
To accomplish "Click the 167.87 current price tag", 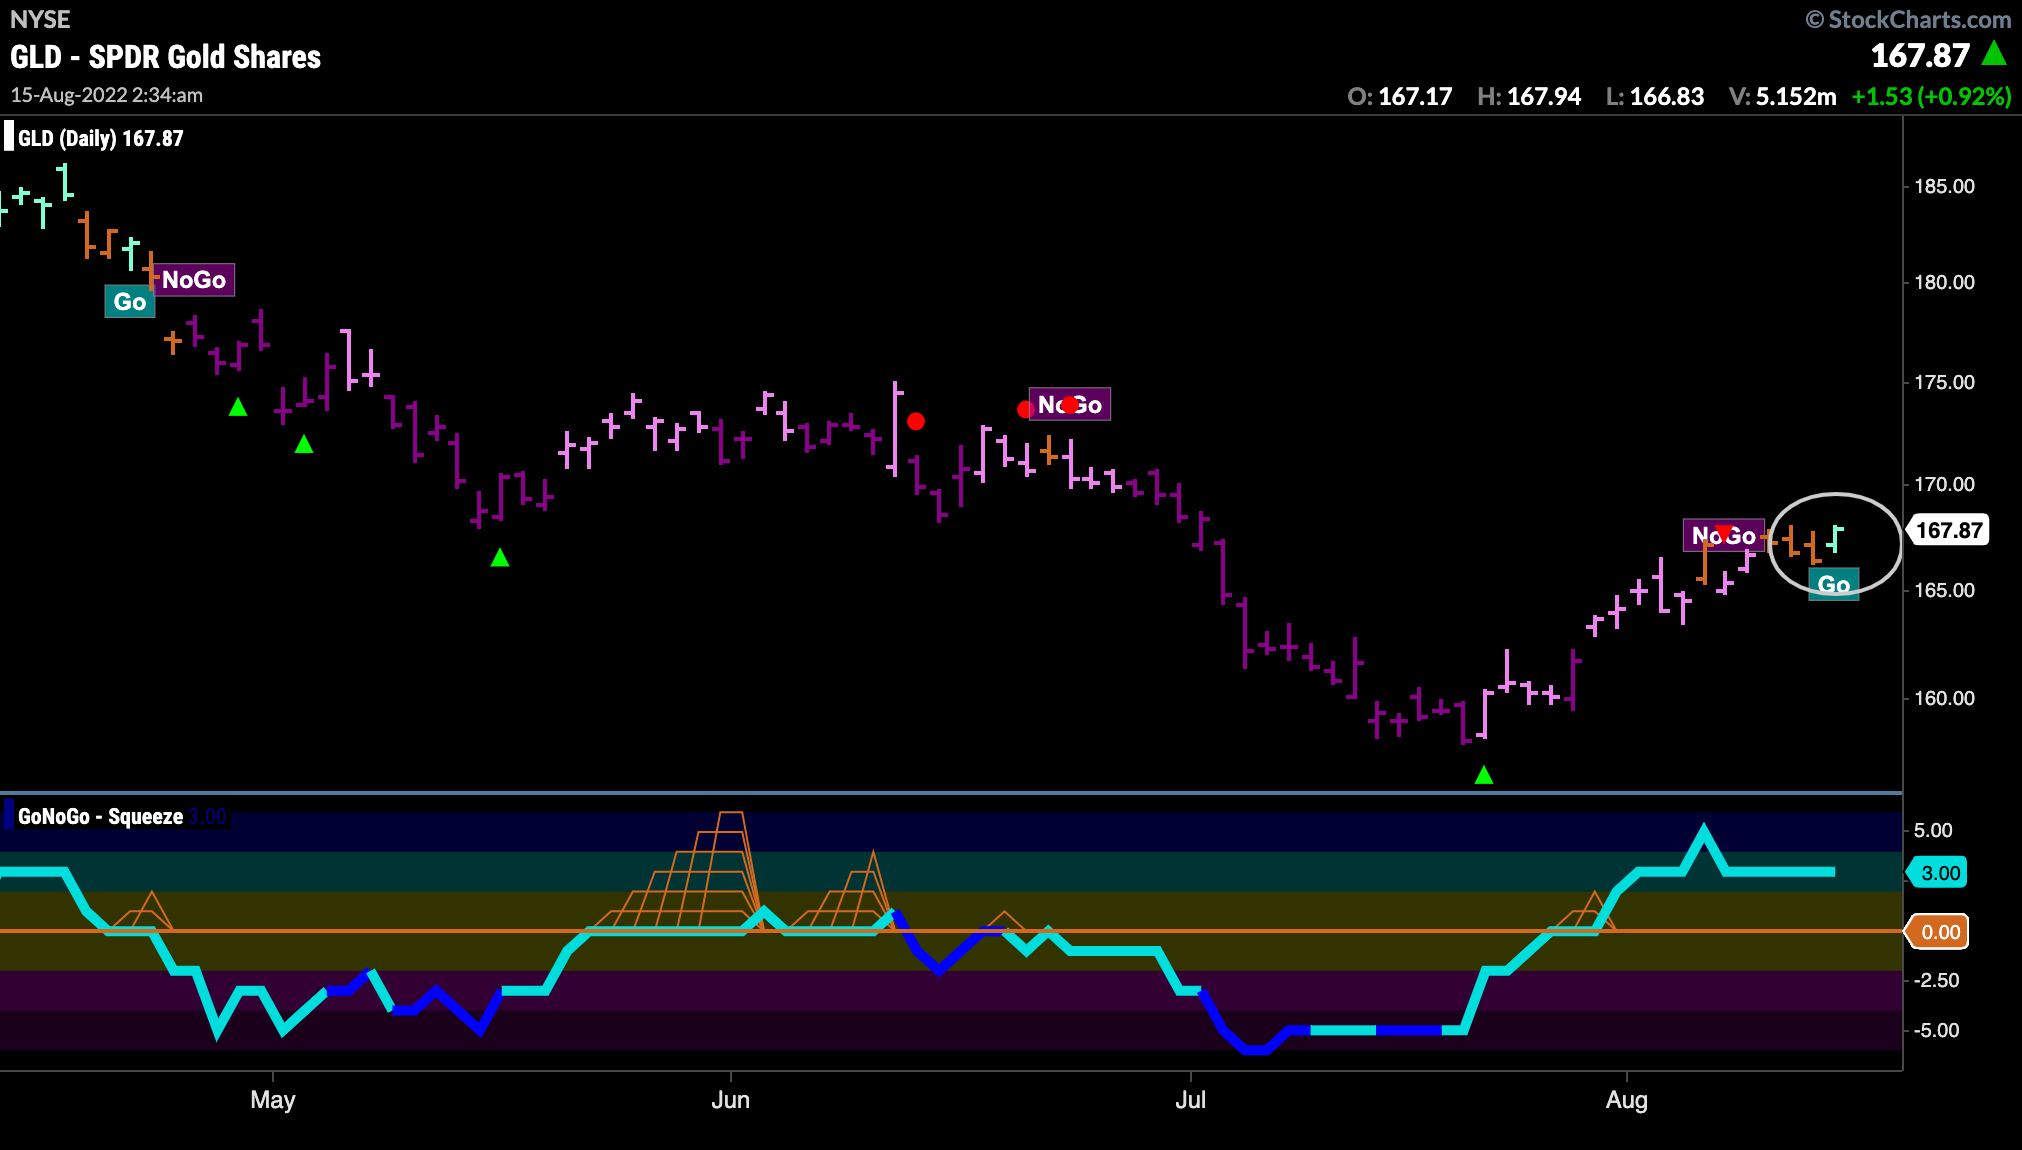I will 1949,530.
